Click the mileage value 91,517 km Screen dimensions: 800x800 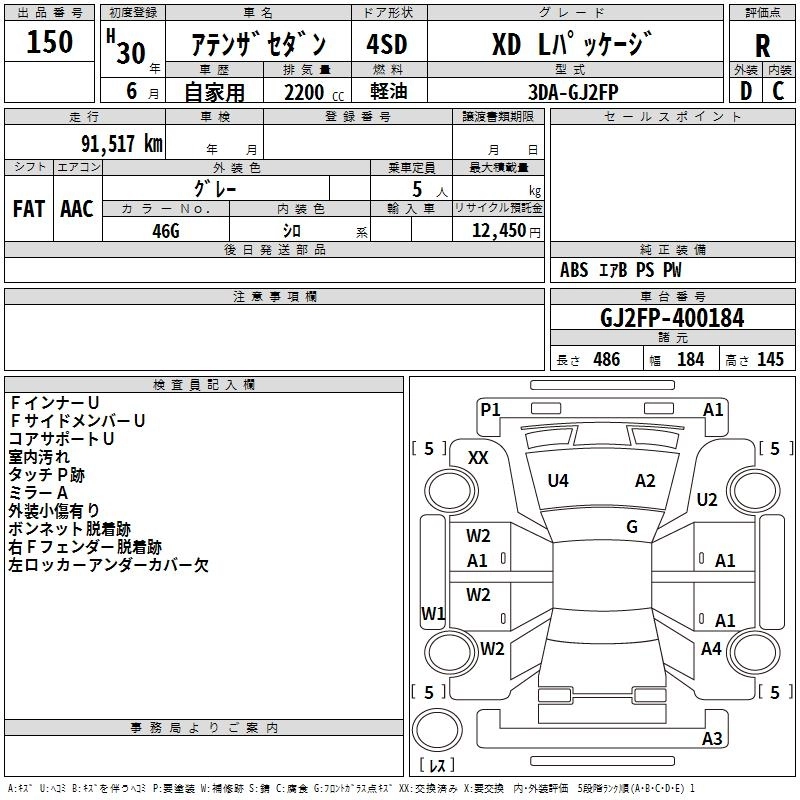pyautogui.click(x=115, y=143)
